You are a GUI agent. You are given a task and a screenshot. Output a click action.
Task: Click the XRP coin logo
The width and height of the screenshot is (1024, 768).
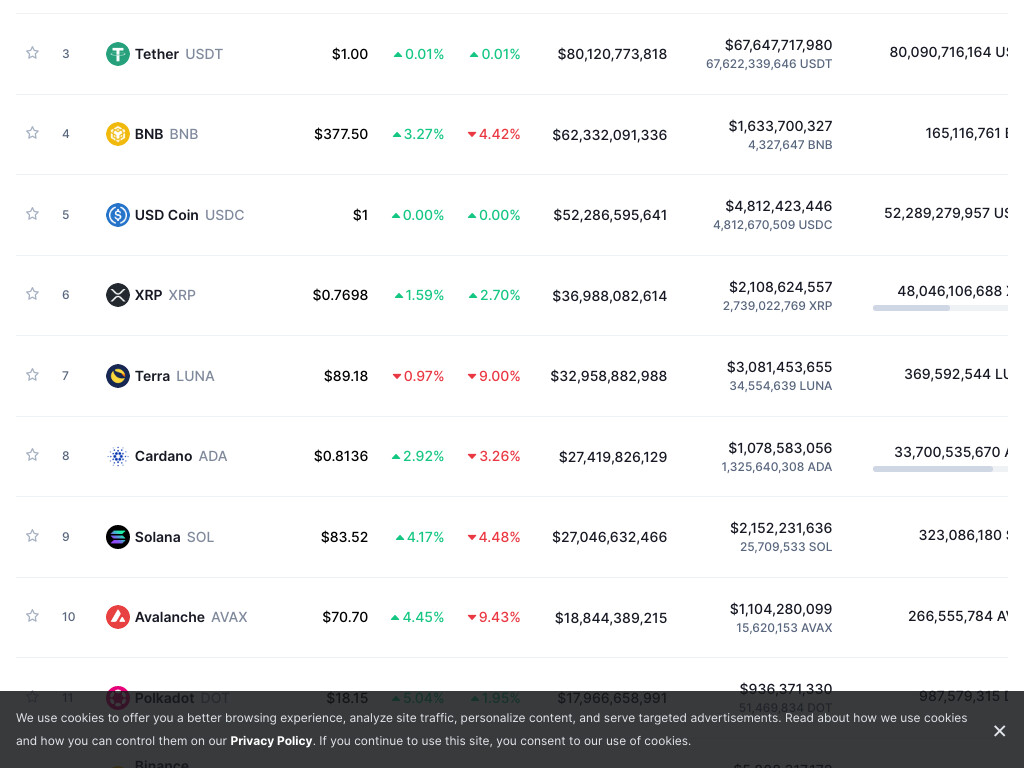[x=118, y=295]
